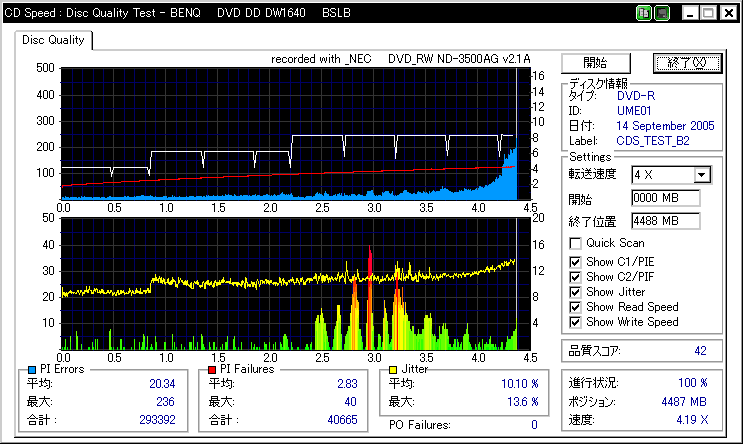Open the 転送速度 speed dropdown arrow
Image resolution: width=743 pixels, height=444 pixels.
coord(702,175)
